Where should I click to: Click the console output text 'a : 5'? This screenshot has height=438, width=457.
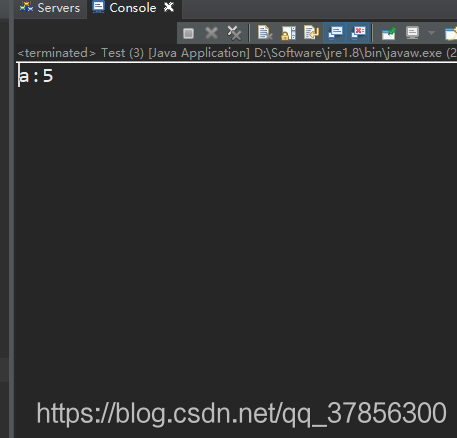(x=36, y=76)
